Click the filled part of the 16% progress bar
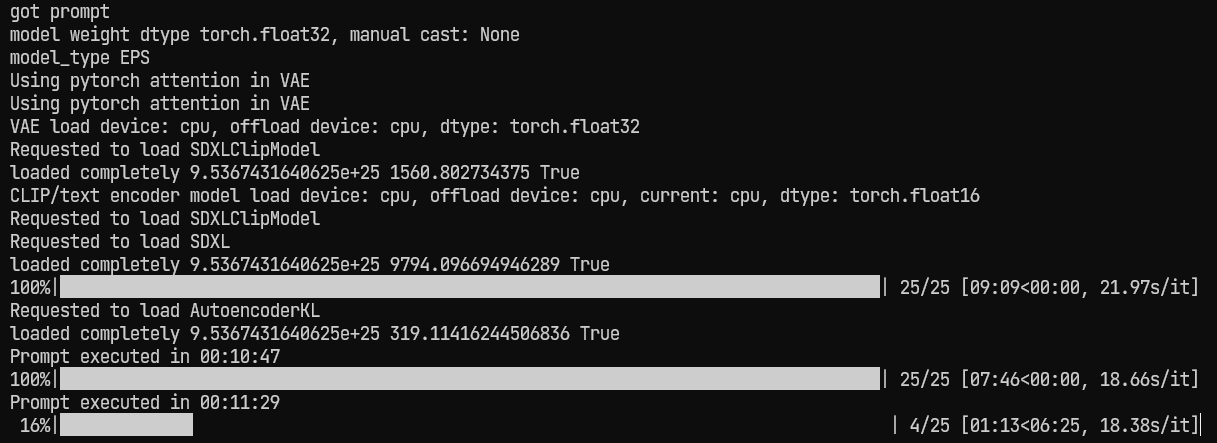The image size is (1217, 443). click(x=126, y=425)
